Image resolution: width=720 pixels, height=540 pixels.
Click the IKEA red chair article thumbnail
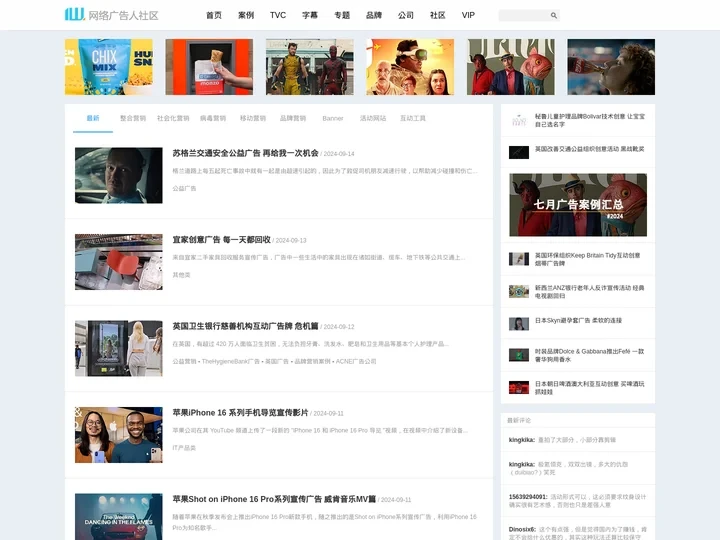(118, 262)
